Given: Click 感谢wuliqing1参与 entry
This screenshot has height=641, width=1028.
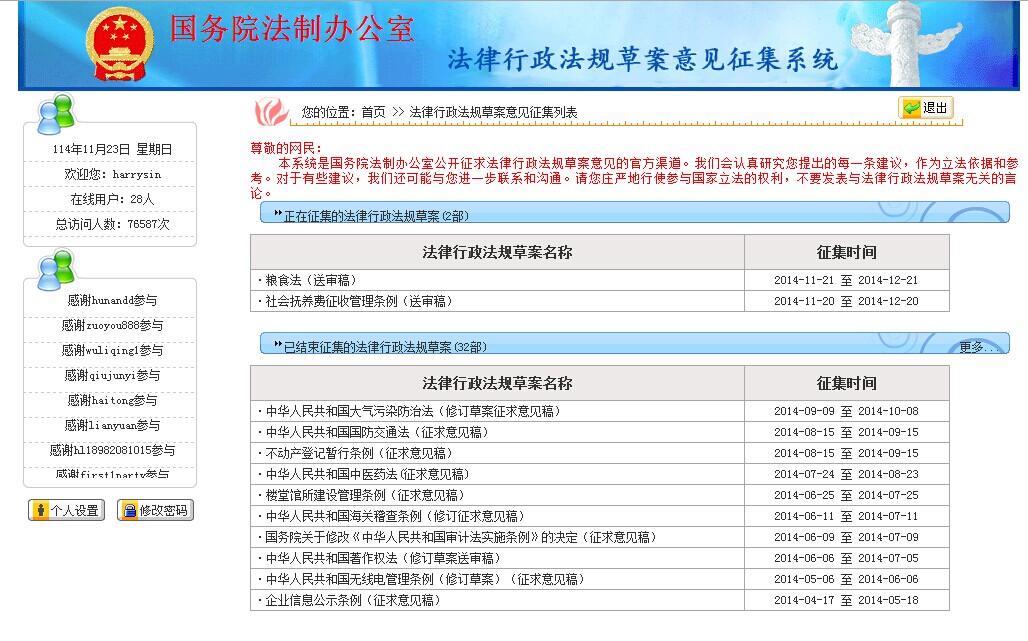Looking at the screenshot, I should click(x=112, y=350).
